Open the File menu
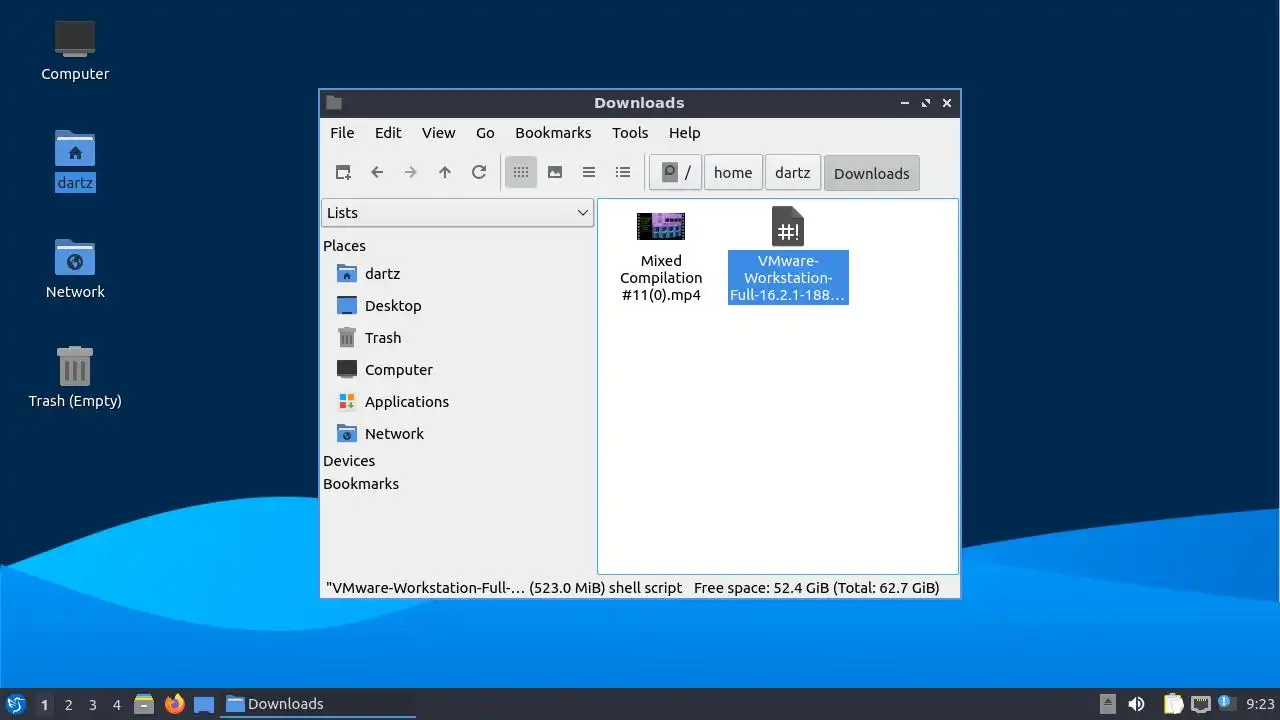The image size is (1280, 720). (342, 132)
